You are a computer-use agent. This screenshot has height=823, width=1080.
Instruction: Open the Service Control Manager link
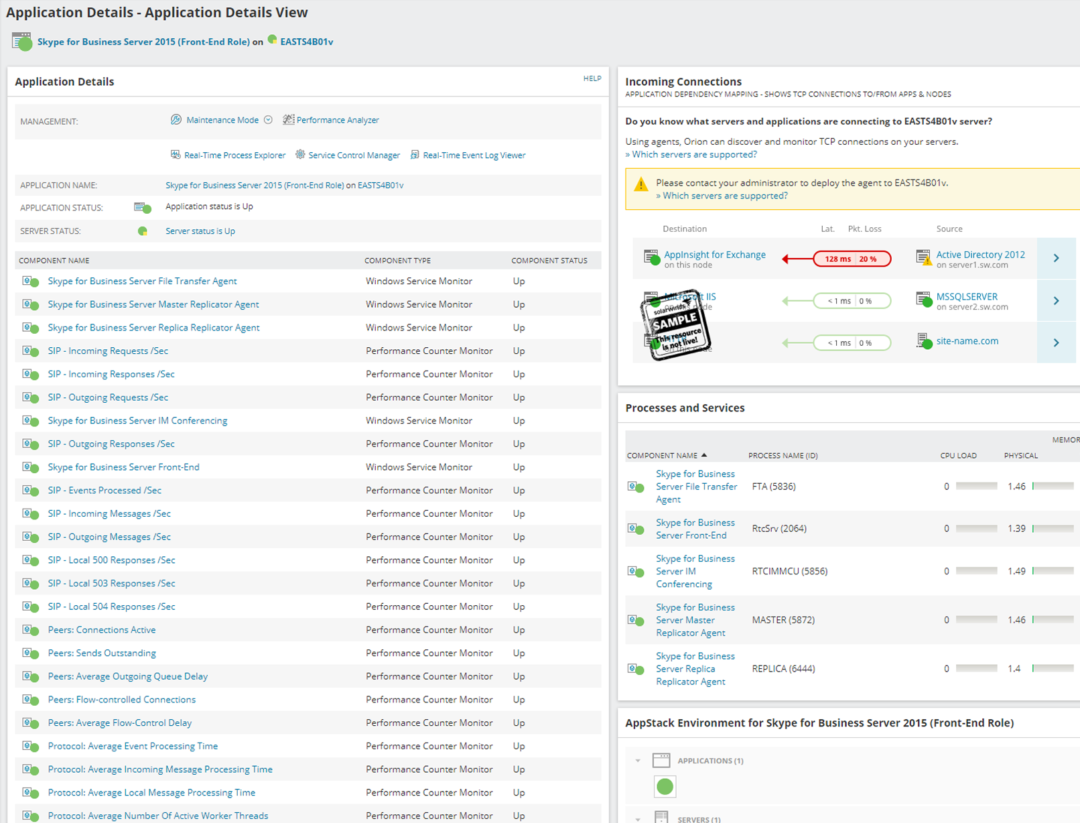click(x=354, y=155)
